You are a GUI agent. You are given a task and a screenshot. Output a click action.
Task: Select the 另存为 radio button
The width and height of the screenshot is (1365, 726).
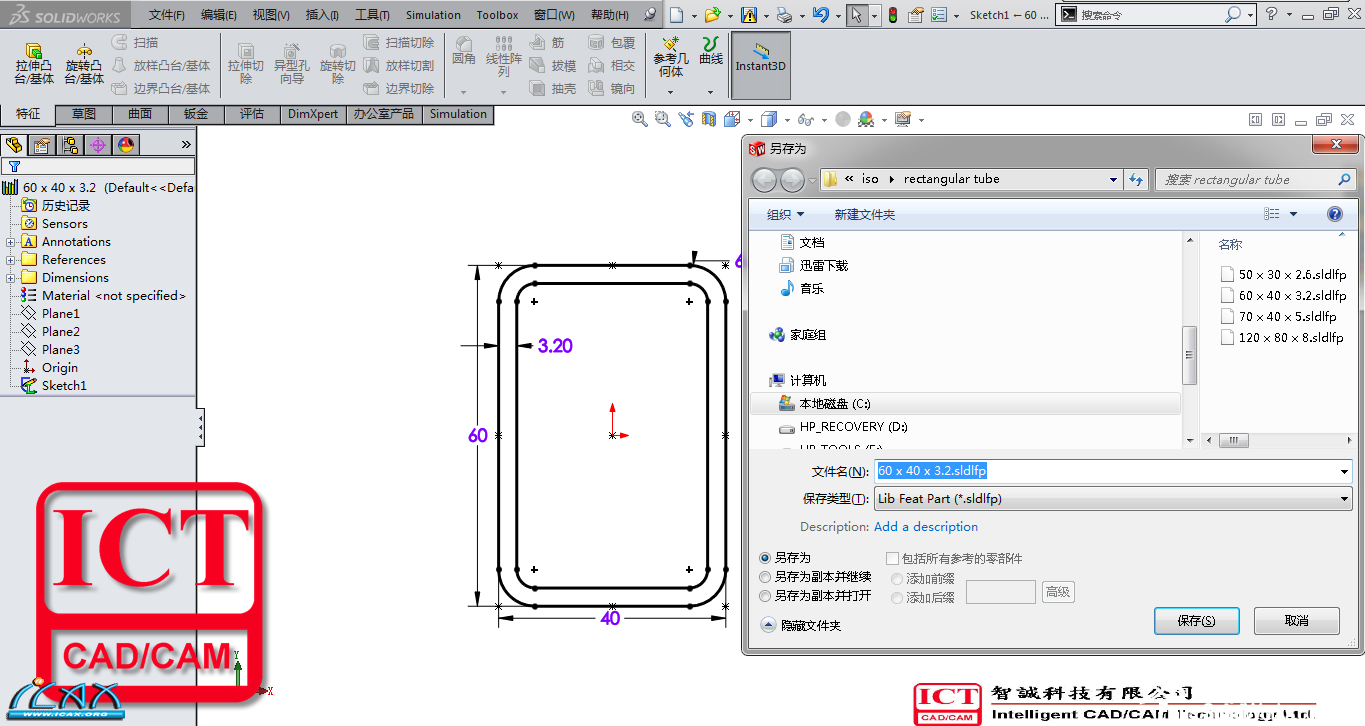pos(766,558)
